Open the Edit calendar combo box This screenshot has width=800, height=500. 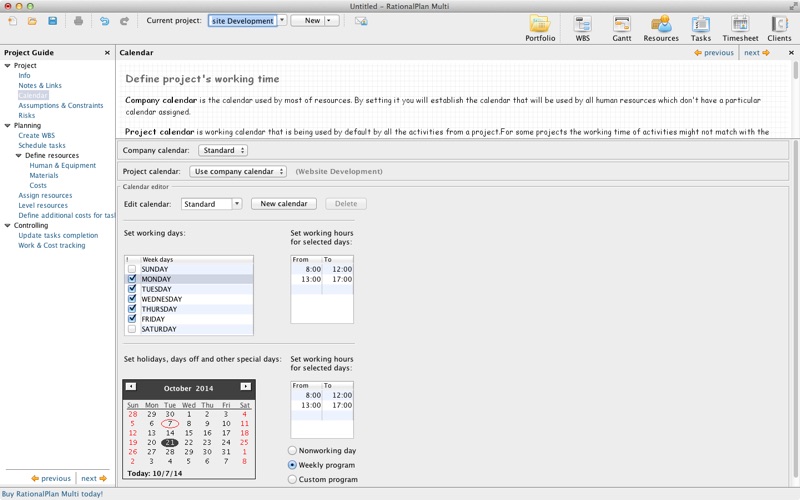coord(211,204)
